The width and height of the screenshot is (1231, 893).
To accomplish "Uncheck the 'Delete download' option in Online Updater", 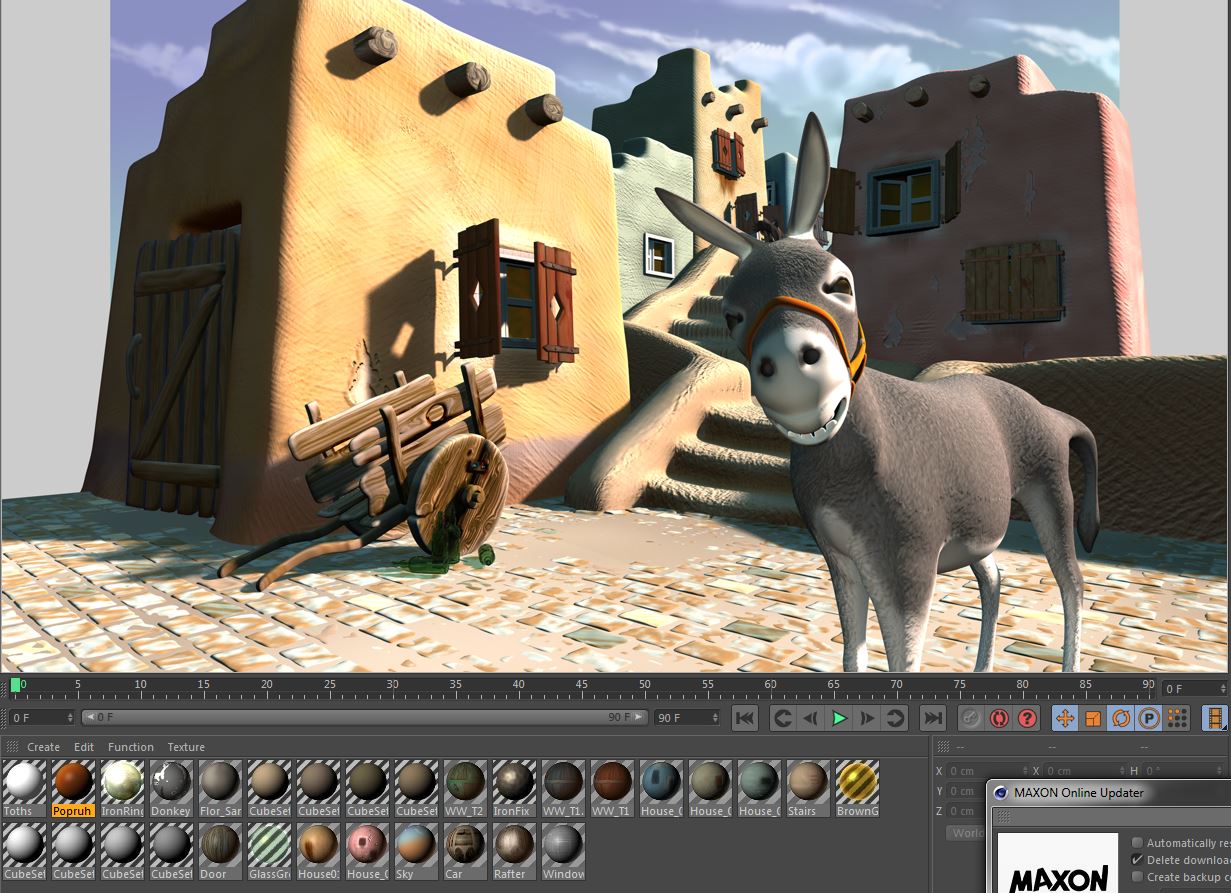I will (x=1137, y=860).
